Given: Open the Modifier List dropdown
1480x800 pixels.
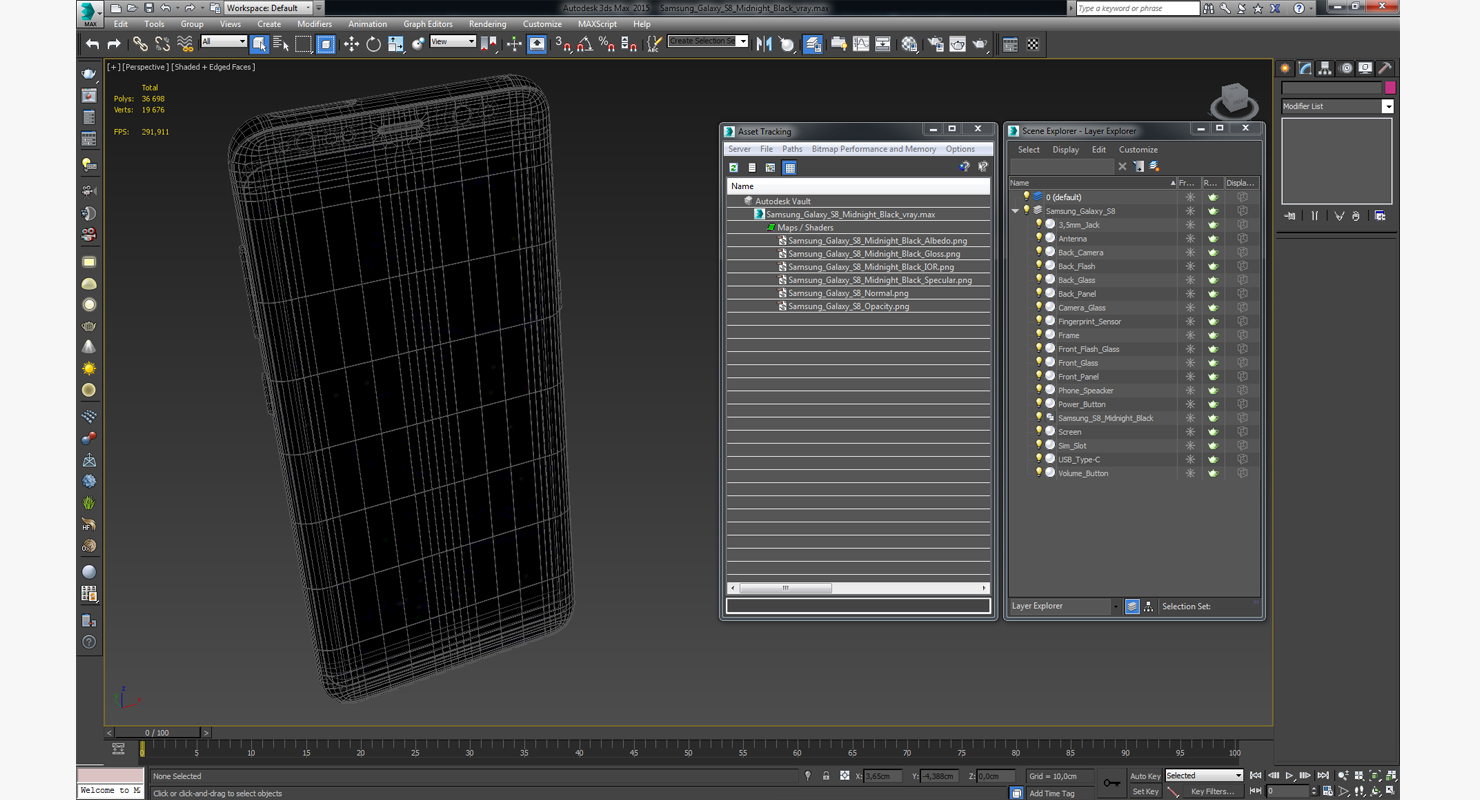Looking at the screenshot, I should pos(1337,106).
